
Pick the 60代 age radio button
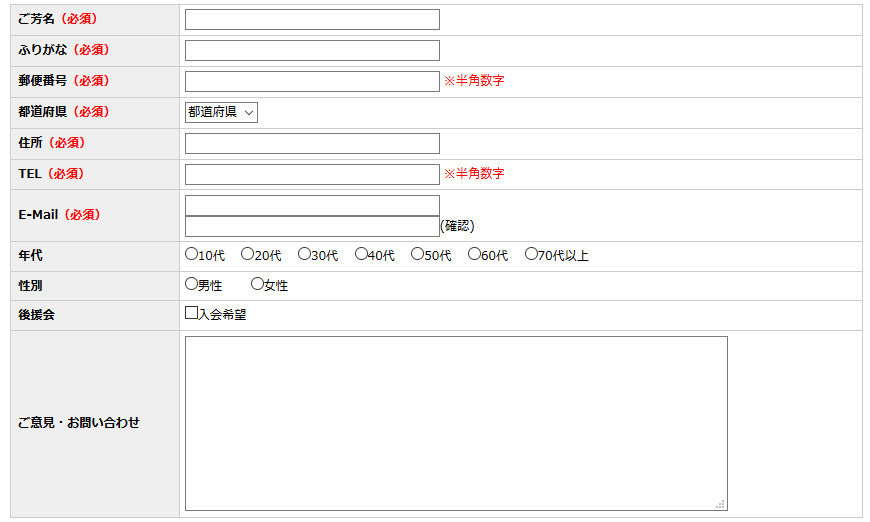tap(474, 254)
